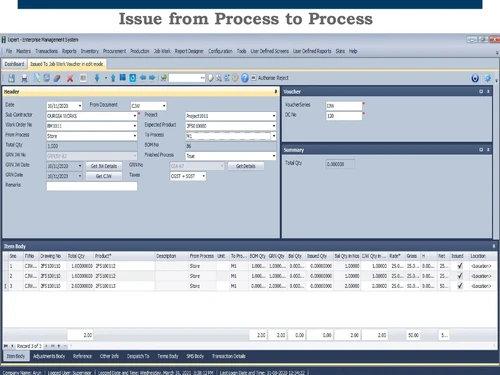Image resolution: width=500 pixels, height=375 pixels.
Task: Click the blue down arrow toolbar icon
Action: point(97,78)
